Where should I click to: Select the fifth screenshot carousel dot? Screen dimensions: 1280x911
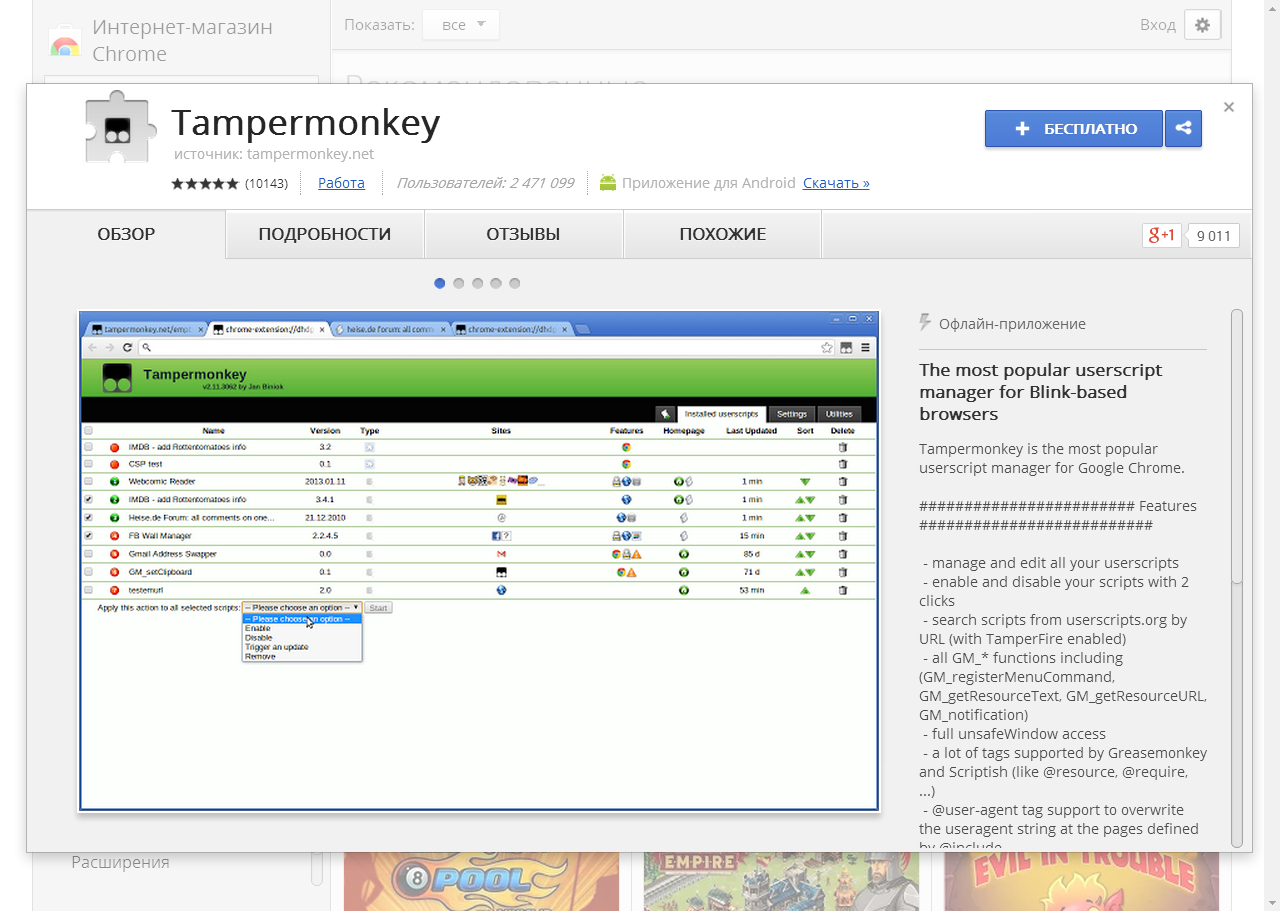pyautogui.click(x=515, y=283)
